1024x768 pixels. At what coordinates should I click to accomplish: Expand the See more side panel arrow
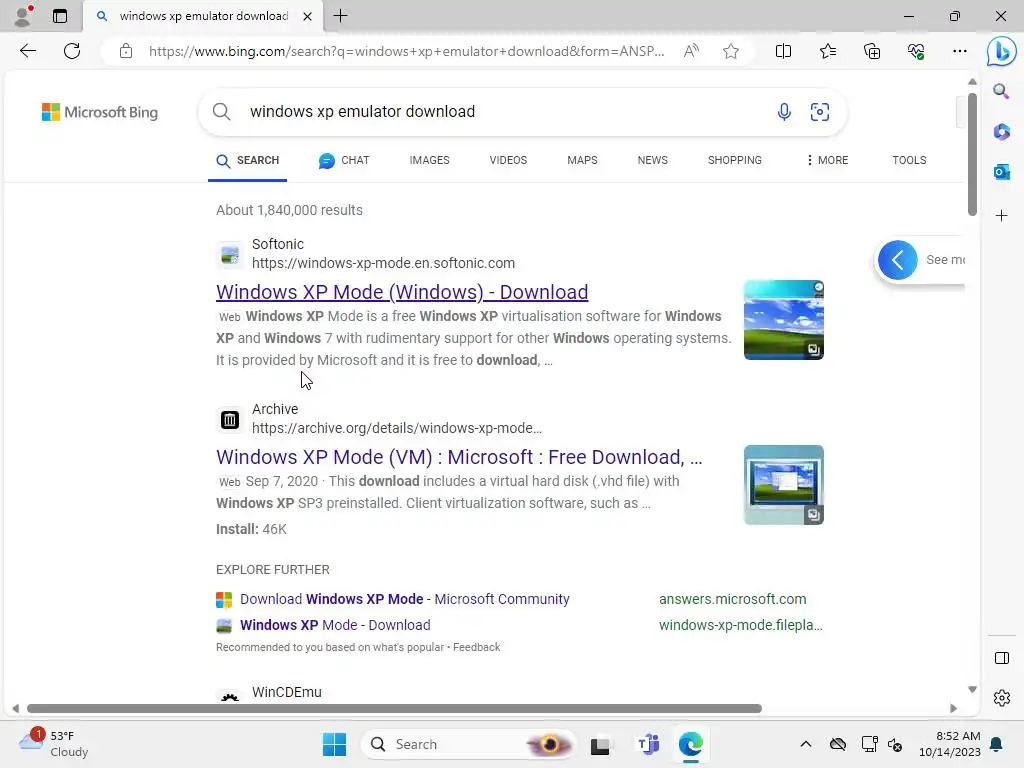click(x=897, y=260)
